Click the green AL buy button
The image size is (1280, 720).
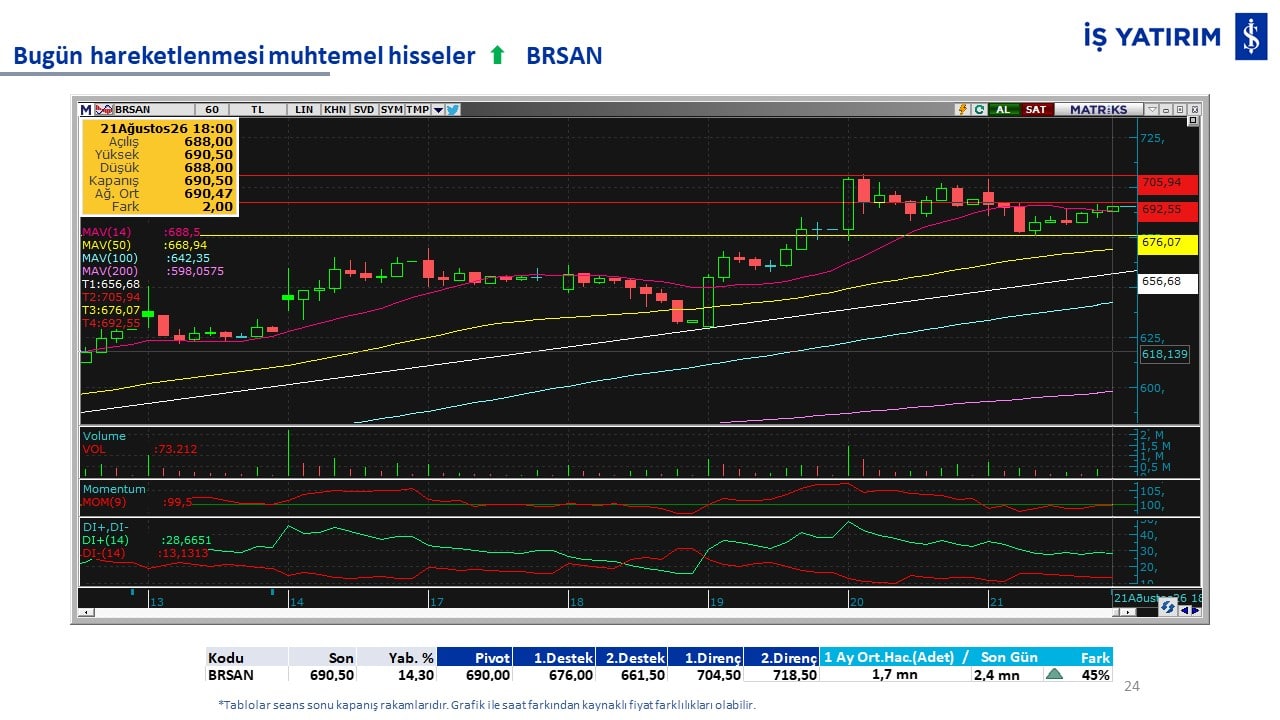click(1004, 110)
